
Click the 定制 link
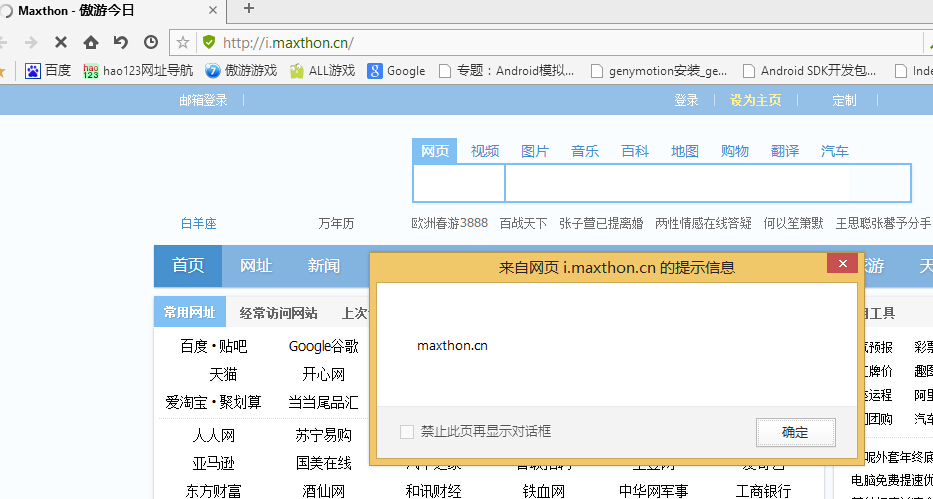[844, 101]
